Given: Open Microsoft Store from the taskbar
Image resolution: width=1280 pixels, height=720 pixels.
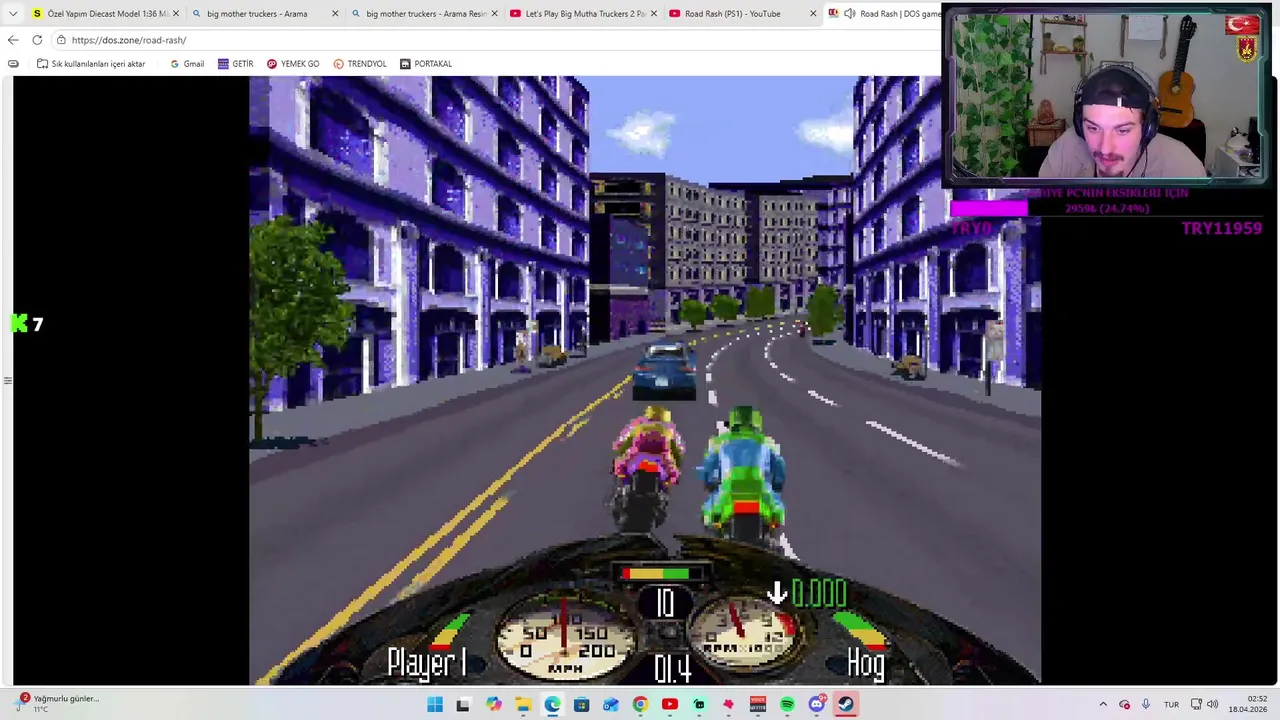Looking at the screenshot, I should 581,704.
